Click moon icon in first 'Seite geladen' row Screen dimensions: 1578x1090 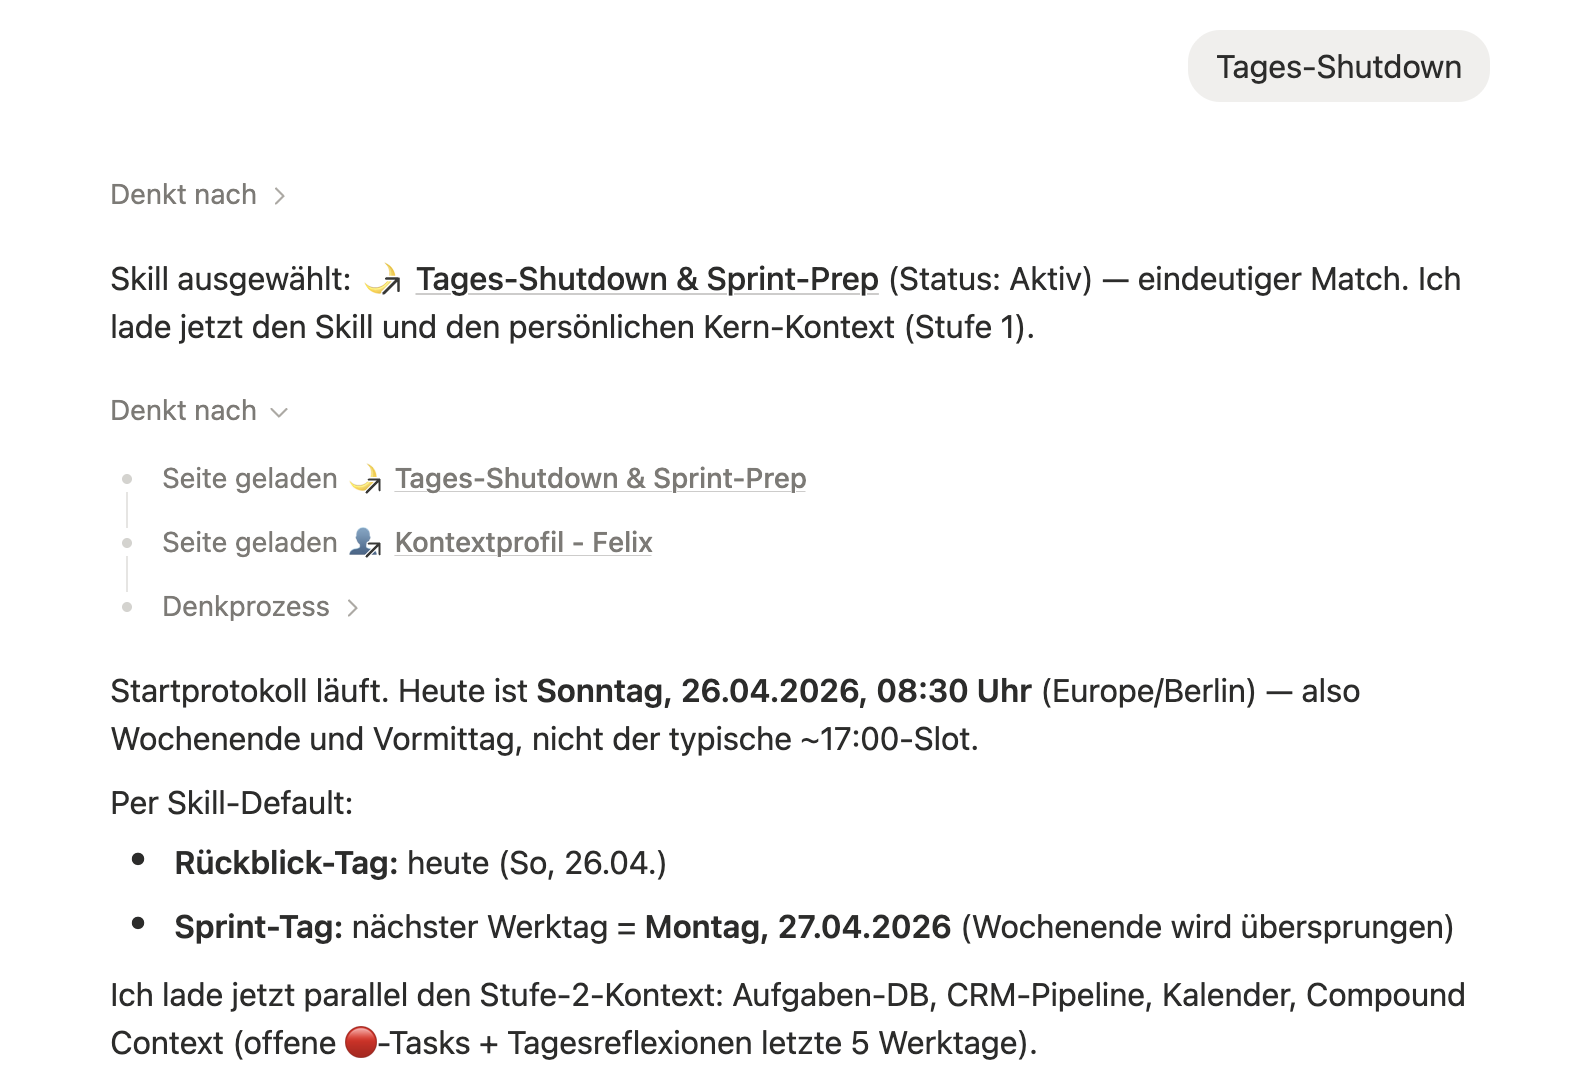[366, 479]
